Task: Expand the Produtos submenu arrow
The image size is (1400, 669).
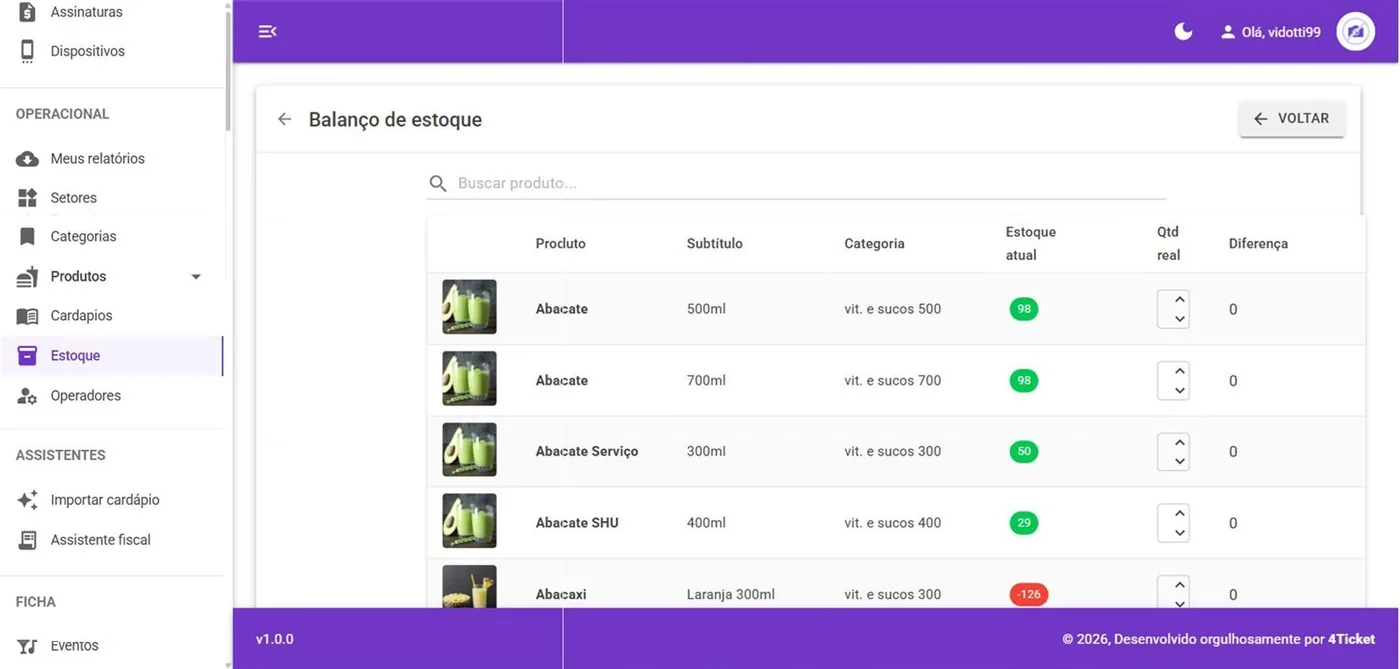Action: coord(196,276)
